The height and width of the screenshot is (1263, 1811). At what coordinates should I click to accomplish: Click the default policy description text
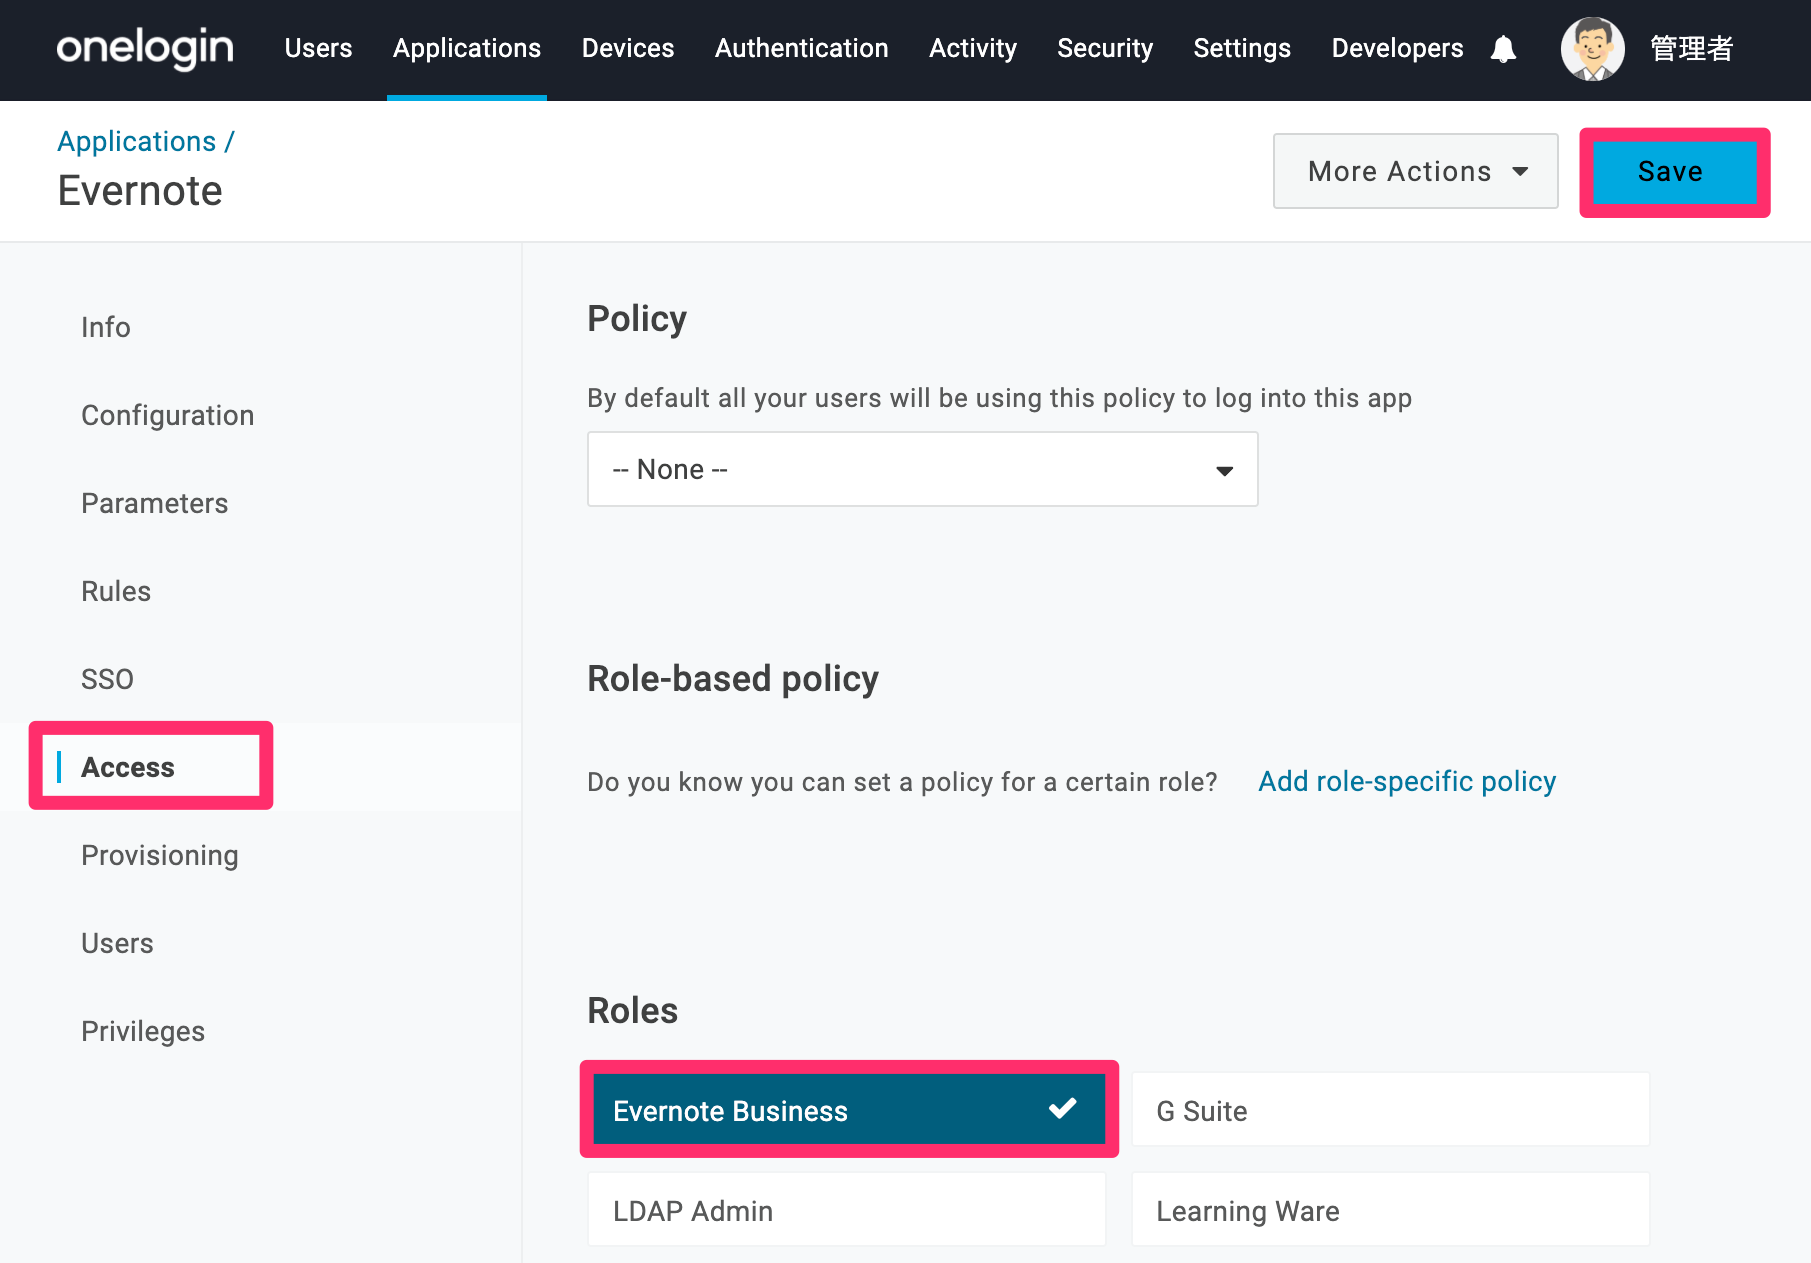pos(999,398)
